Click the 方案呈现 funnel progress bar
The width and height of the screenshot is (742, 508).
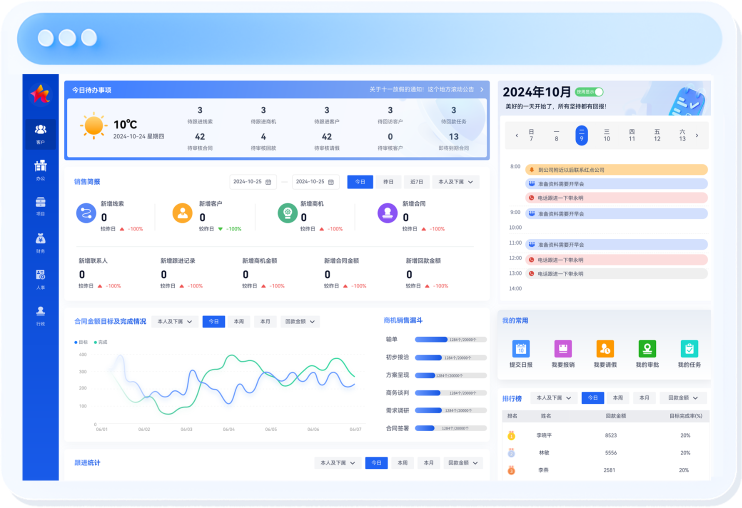(450, 376)
